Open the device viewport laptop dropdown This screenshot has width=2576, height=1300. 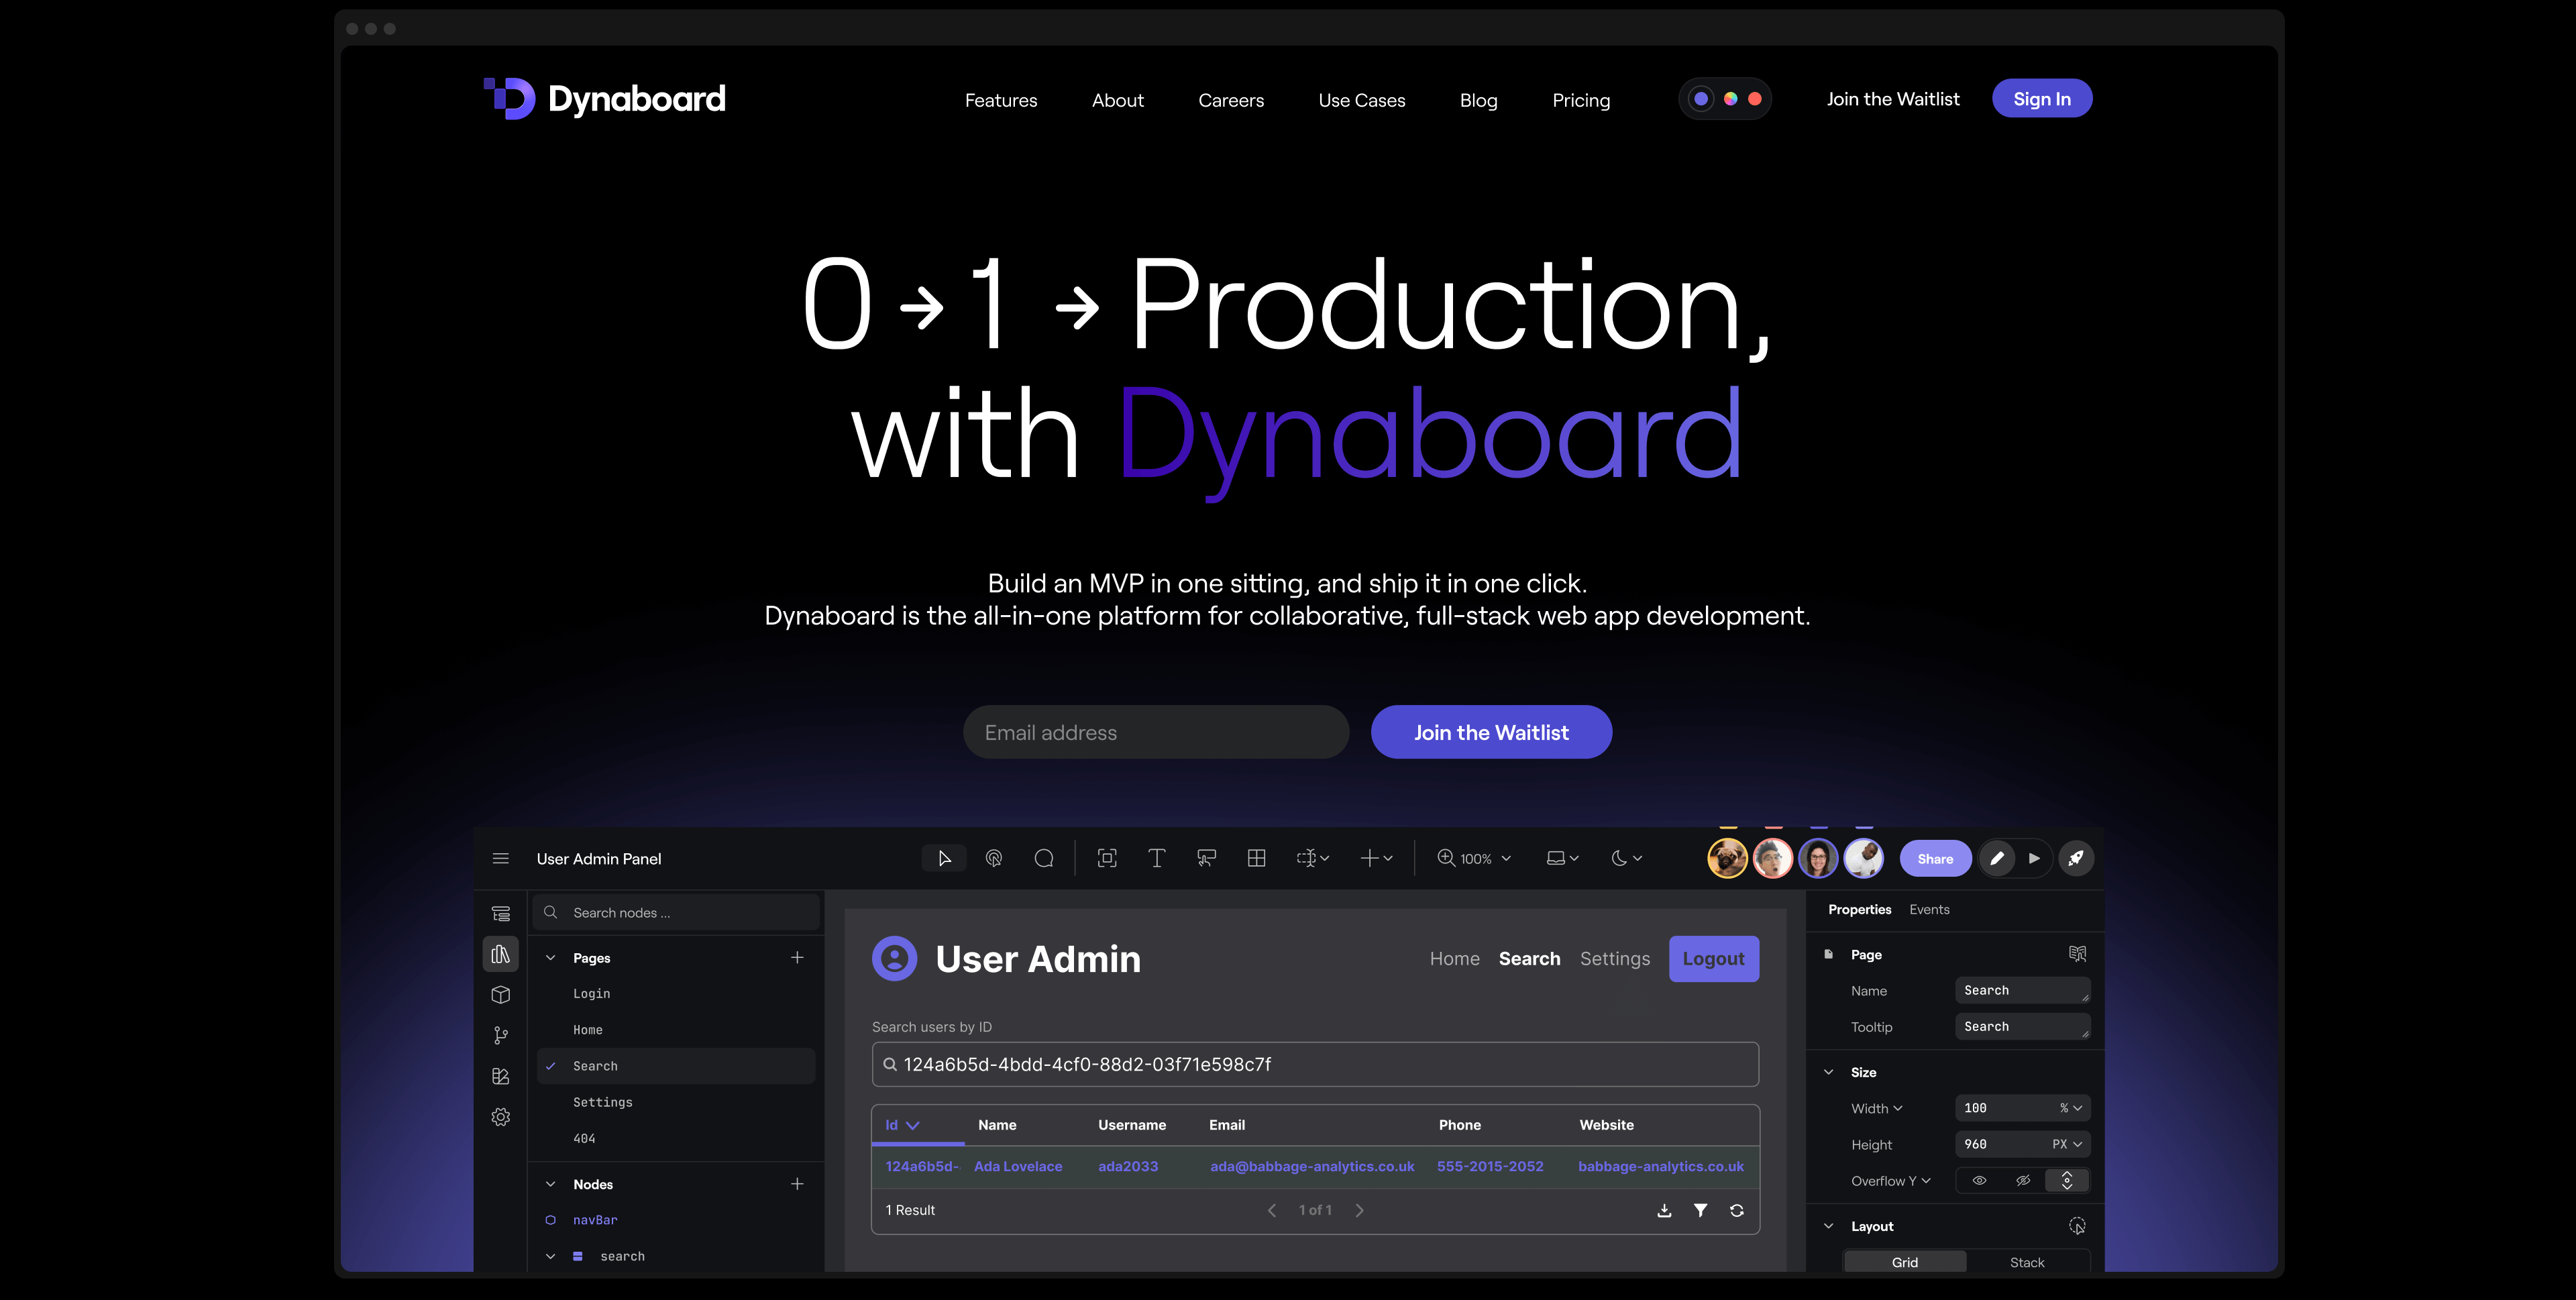click(1563, 858)
